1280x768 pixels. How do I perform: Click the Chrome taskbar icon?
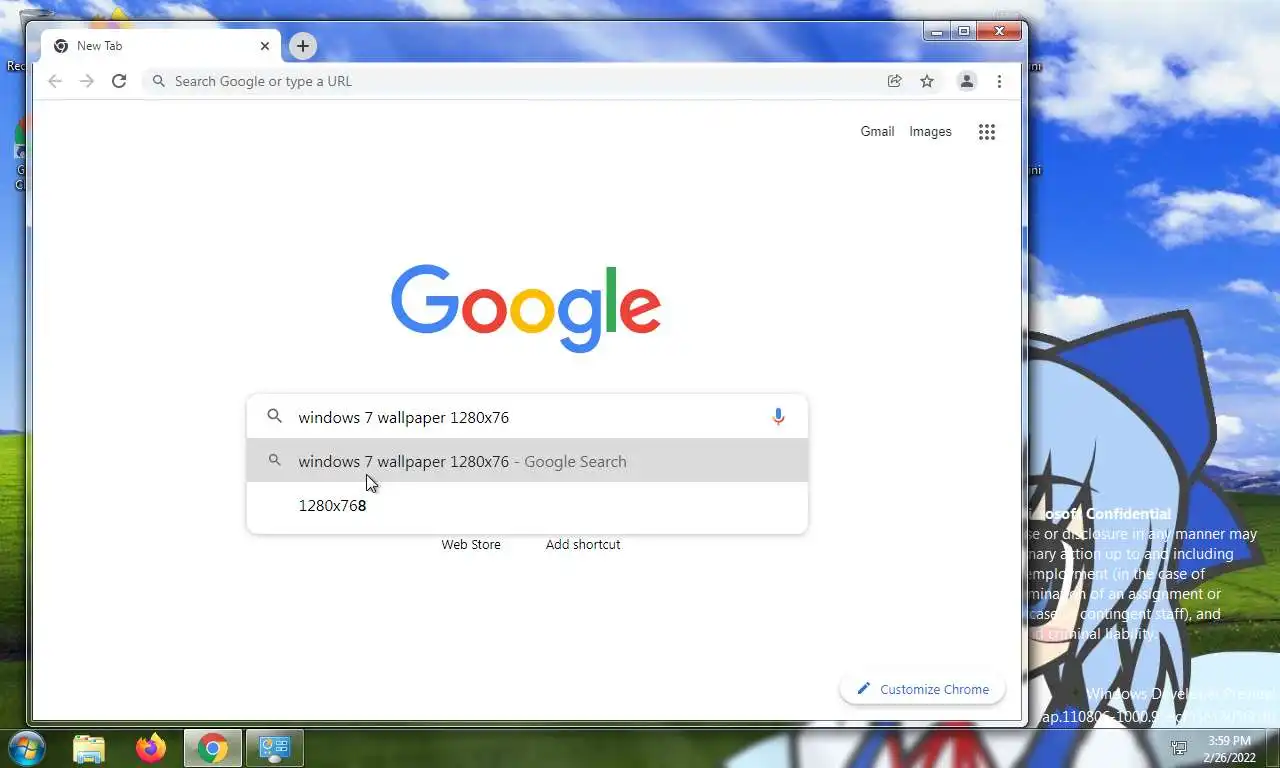point(212,748)
